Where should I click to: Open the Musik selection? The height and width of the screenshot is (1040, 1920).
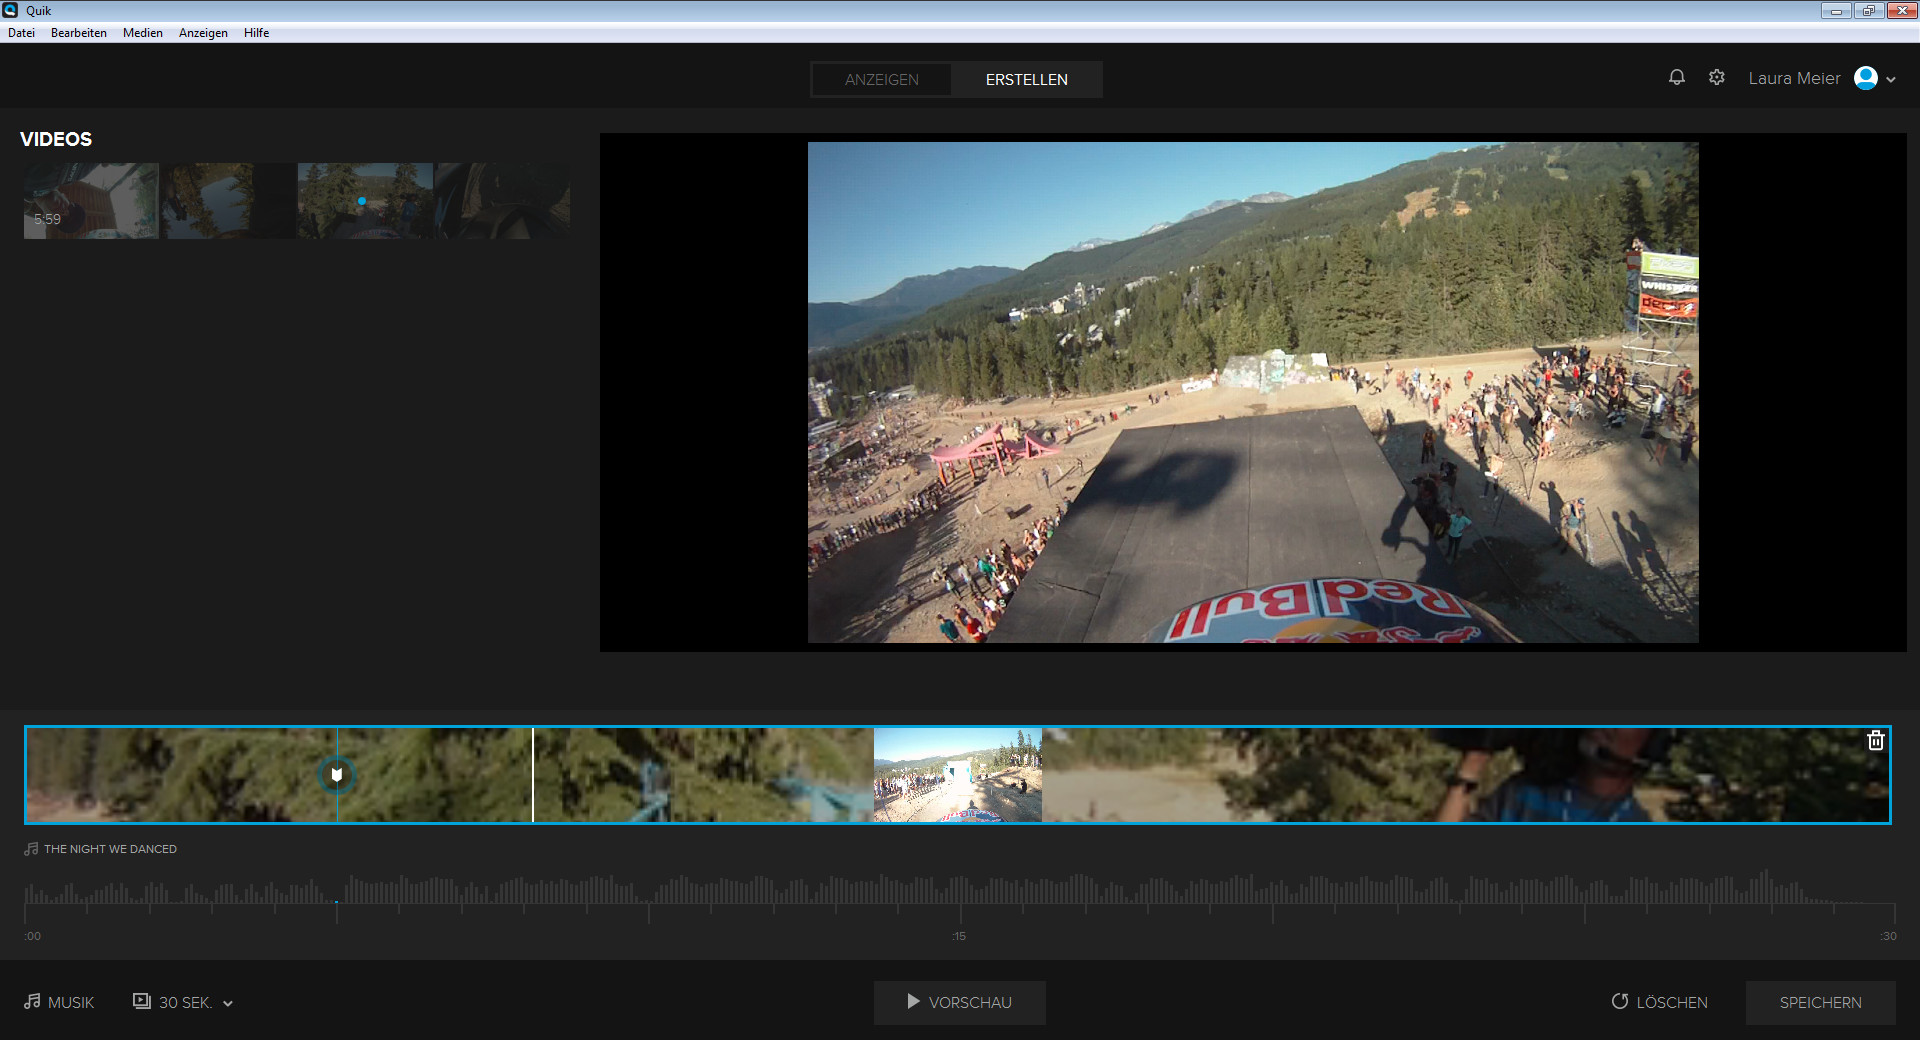click(x=59, y=1002)
